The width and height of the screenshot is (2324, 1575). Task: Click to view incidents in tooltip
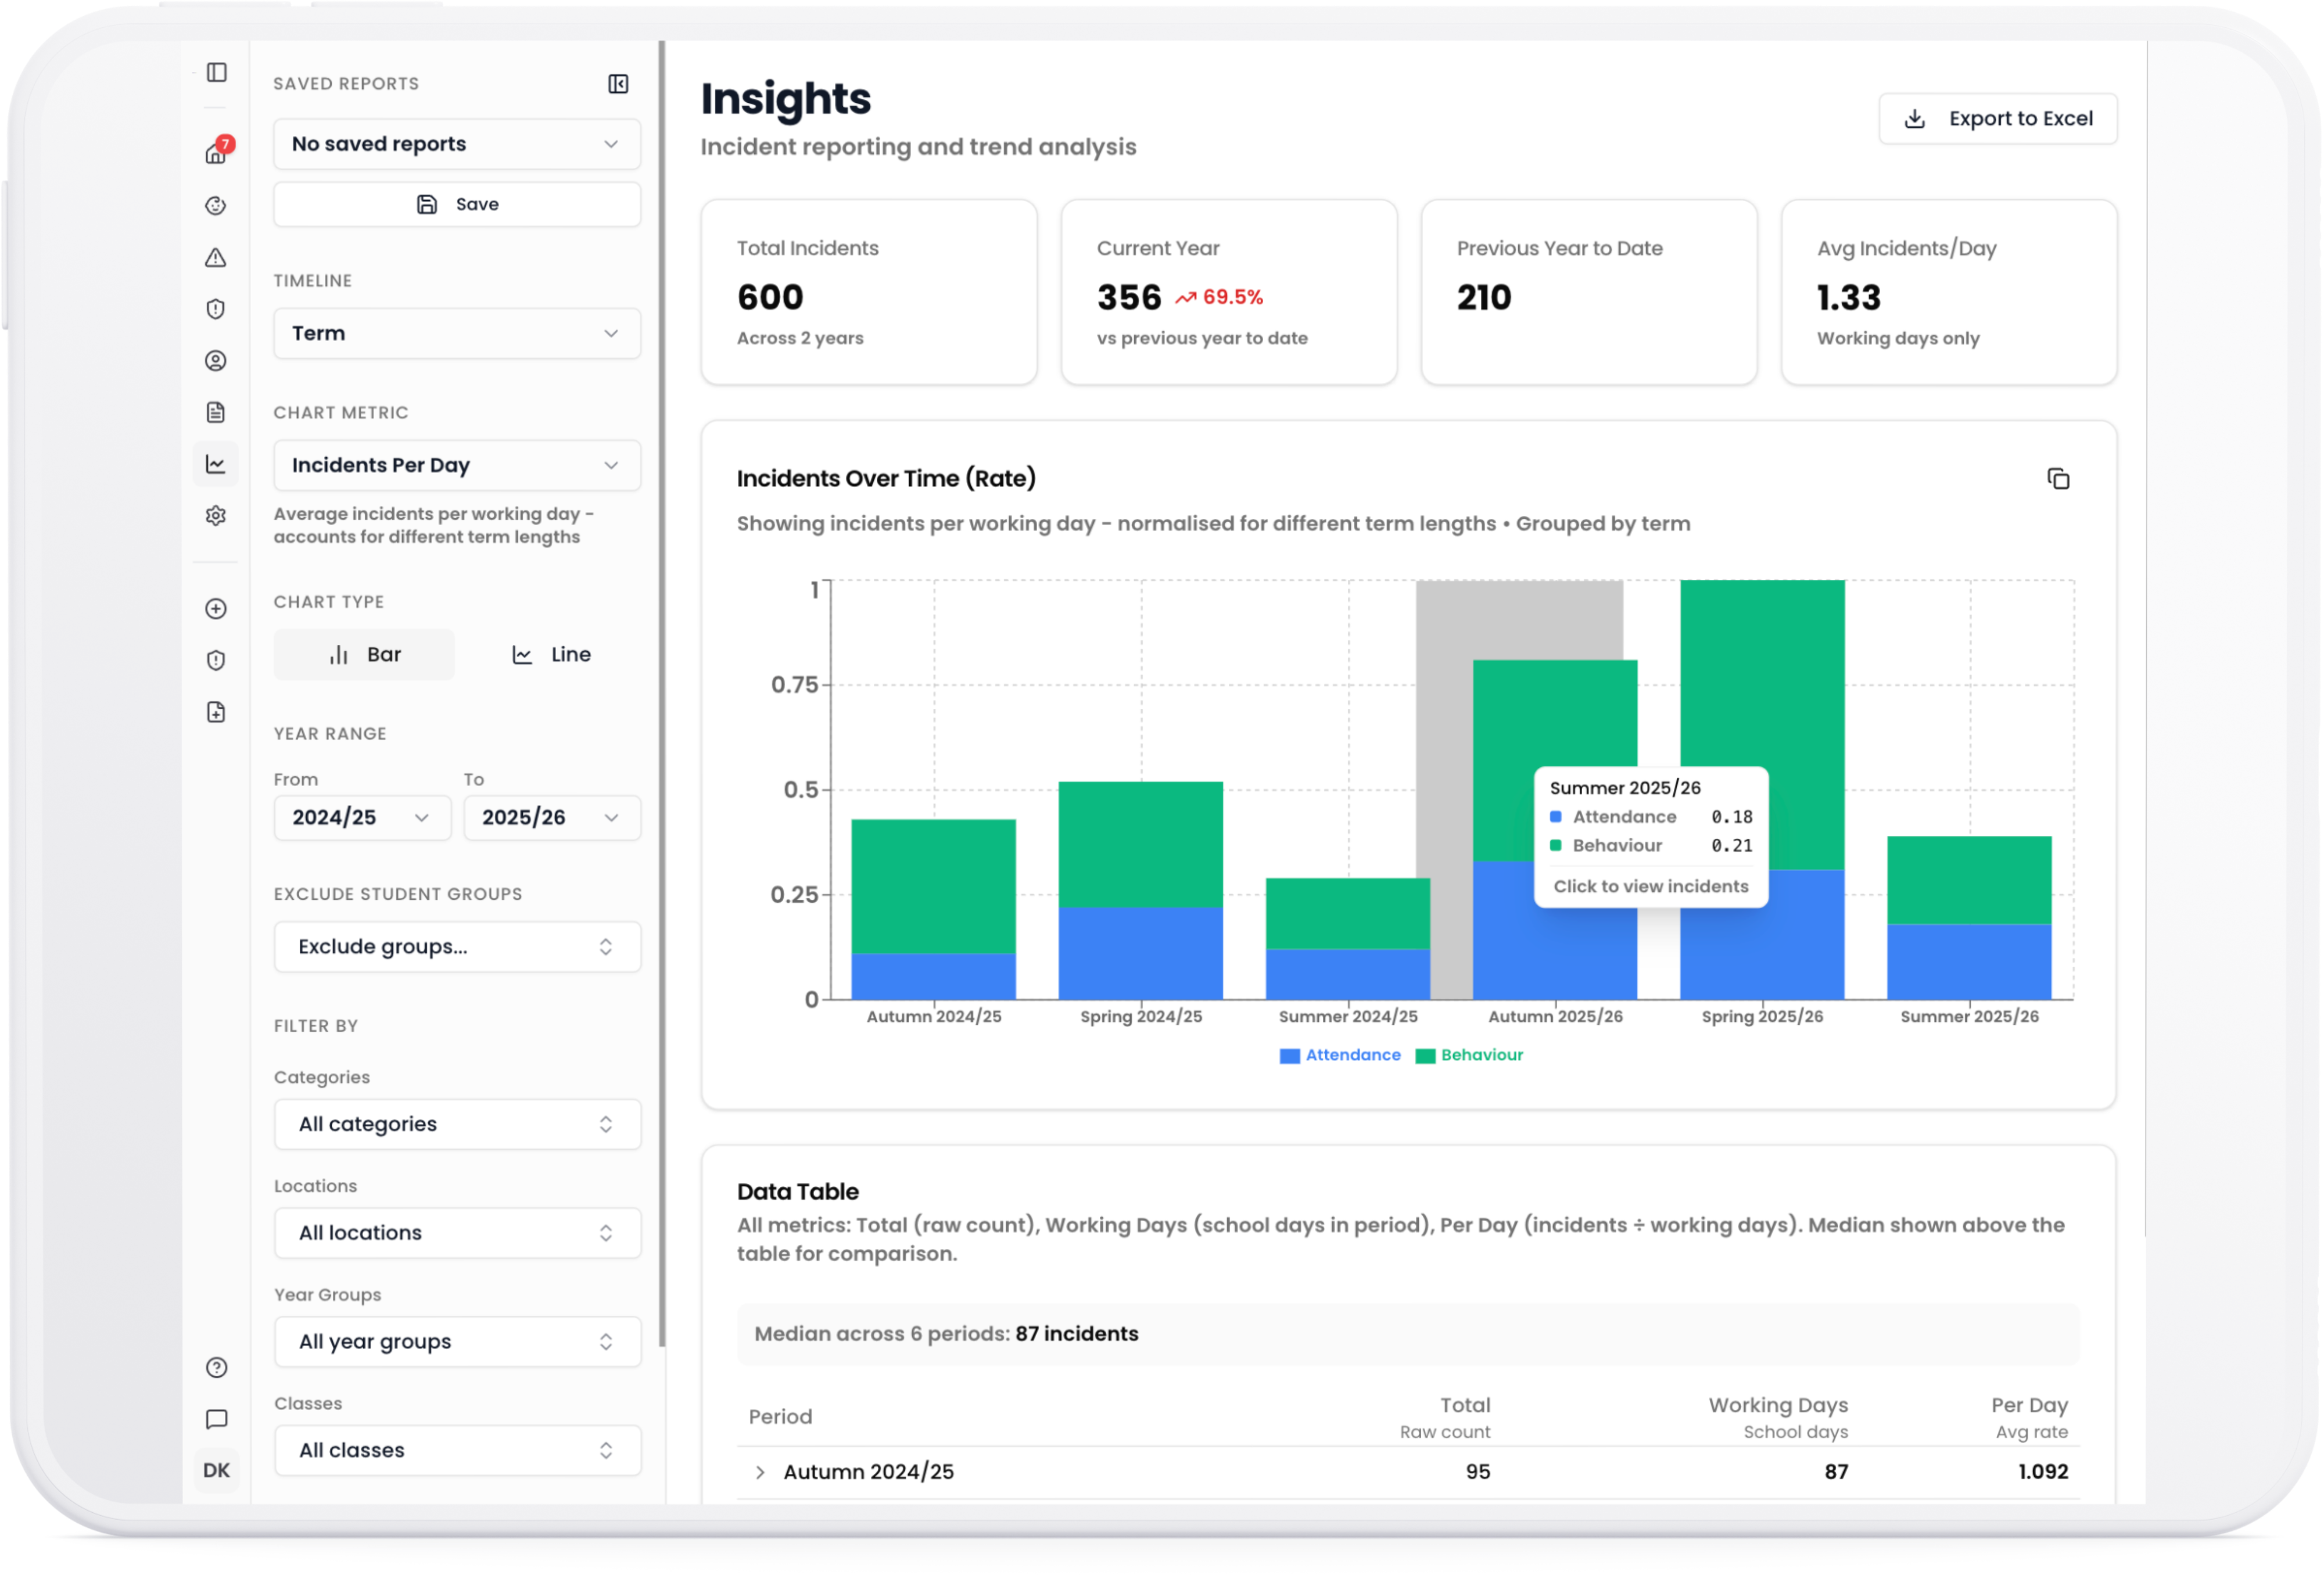coord(1651,886)
